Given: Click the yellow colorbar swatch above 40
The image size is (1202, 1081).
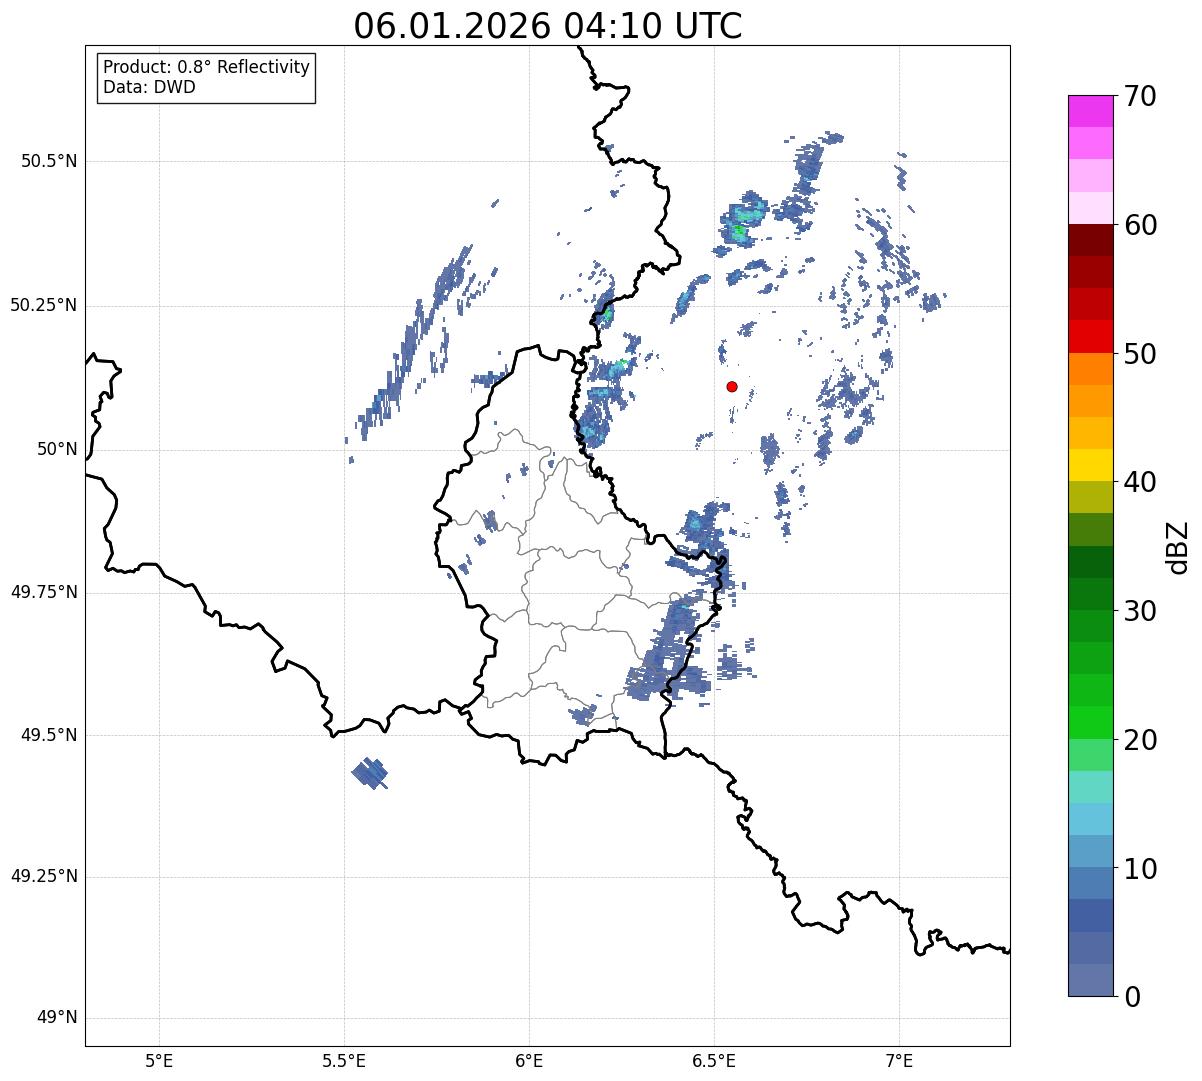Looking at the screenshot, I should (1091, 465).
